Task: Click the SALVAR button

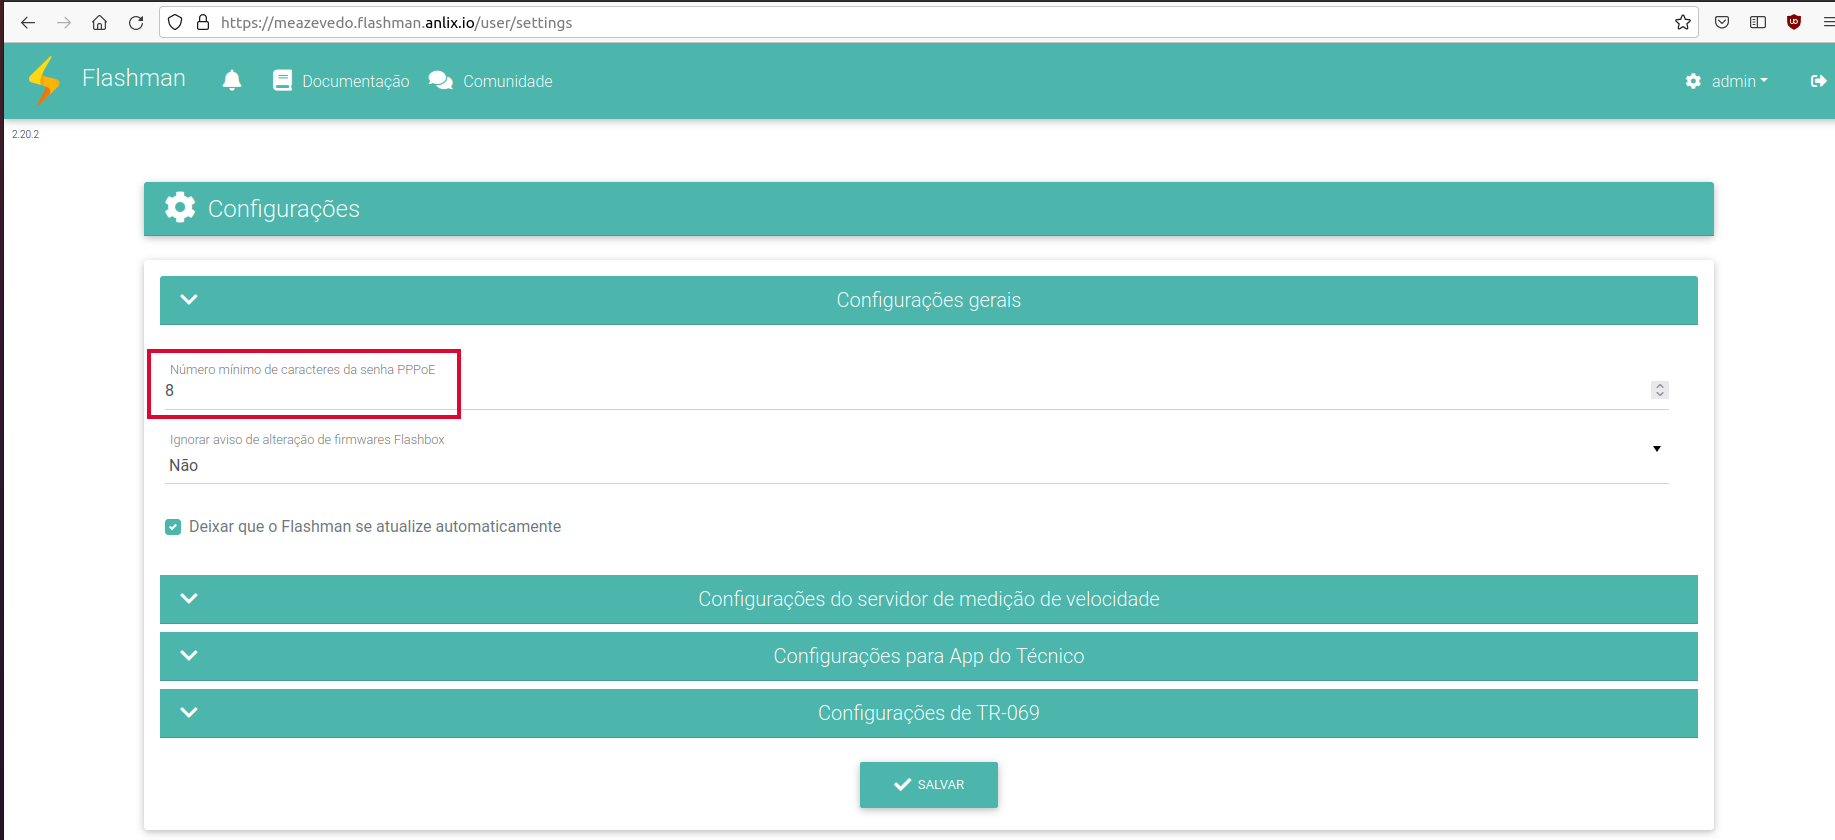Action: pyautogui.click(x=928, y=785)
